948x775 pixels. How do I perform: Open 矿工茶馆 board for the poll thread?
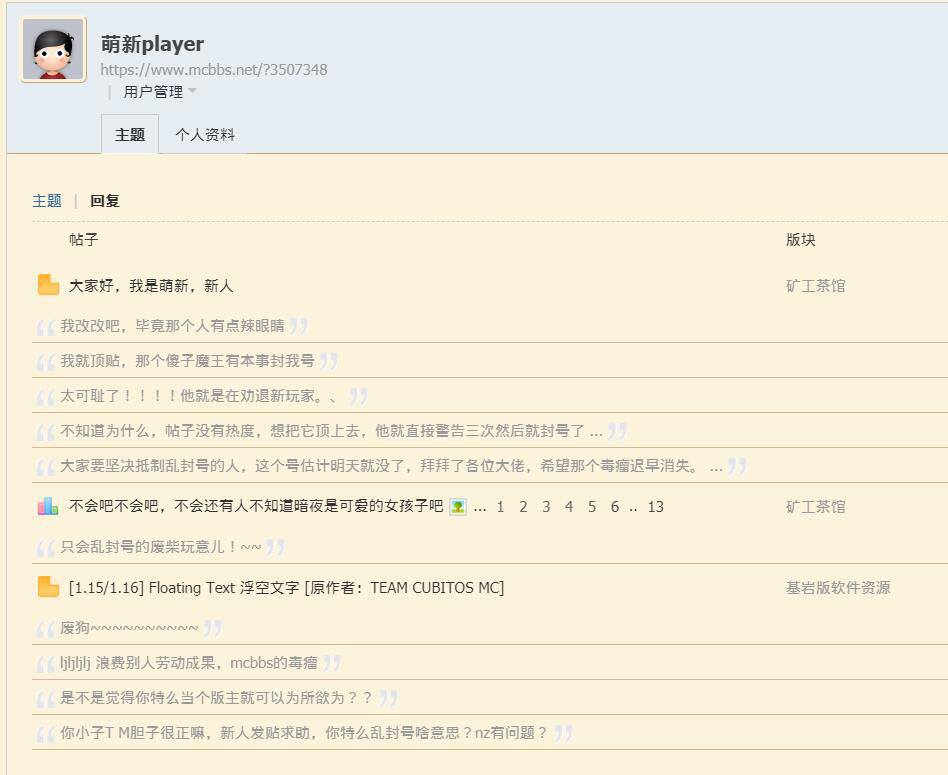click(816, 507)
